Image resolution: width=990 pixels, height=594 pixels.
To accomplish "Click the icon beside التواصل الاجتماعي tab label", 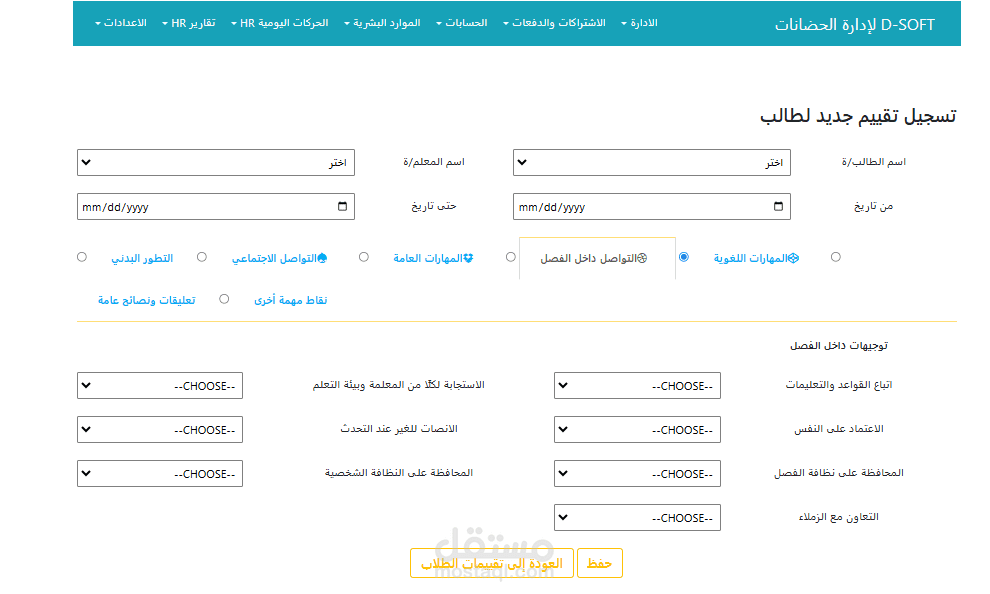I will tap(322, 258).
